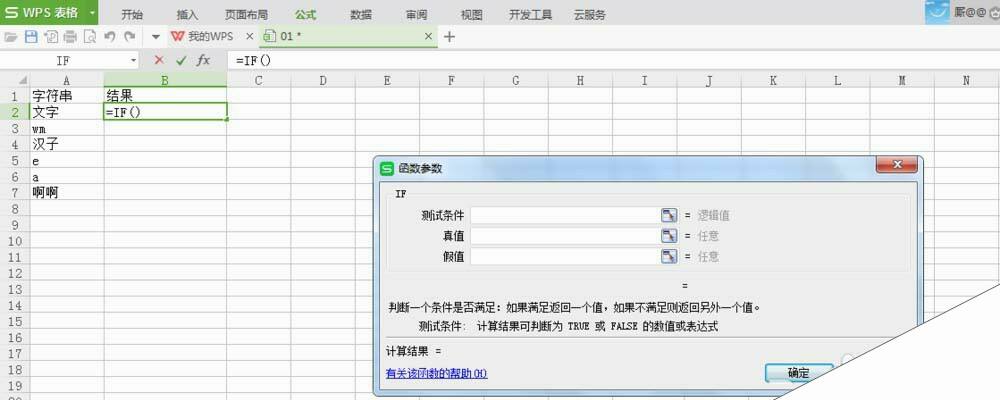Viewport: 1000px width, 400px height.
Task: Click range selector beside 测试条件 field
Action: [668, 215]
